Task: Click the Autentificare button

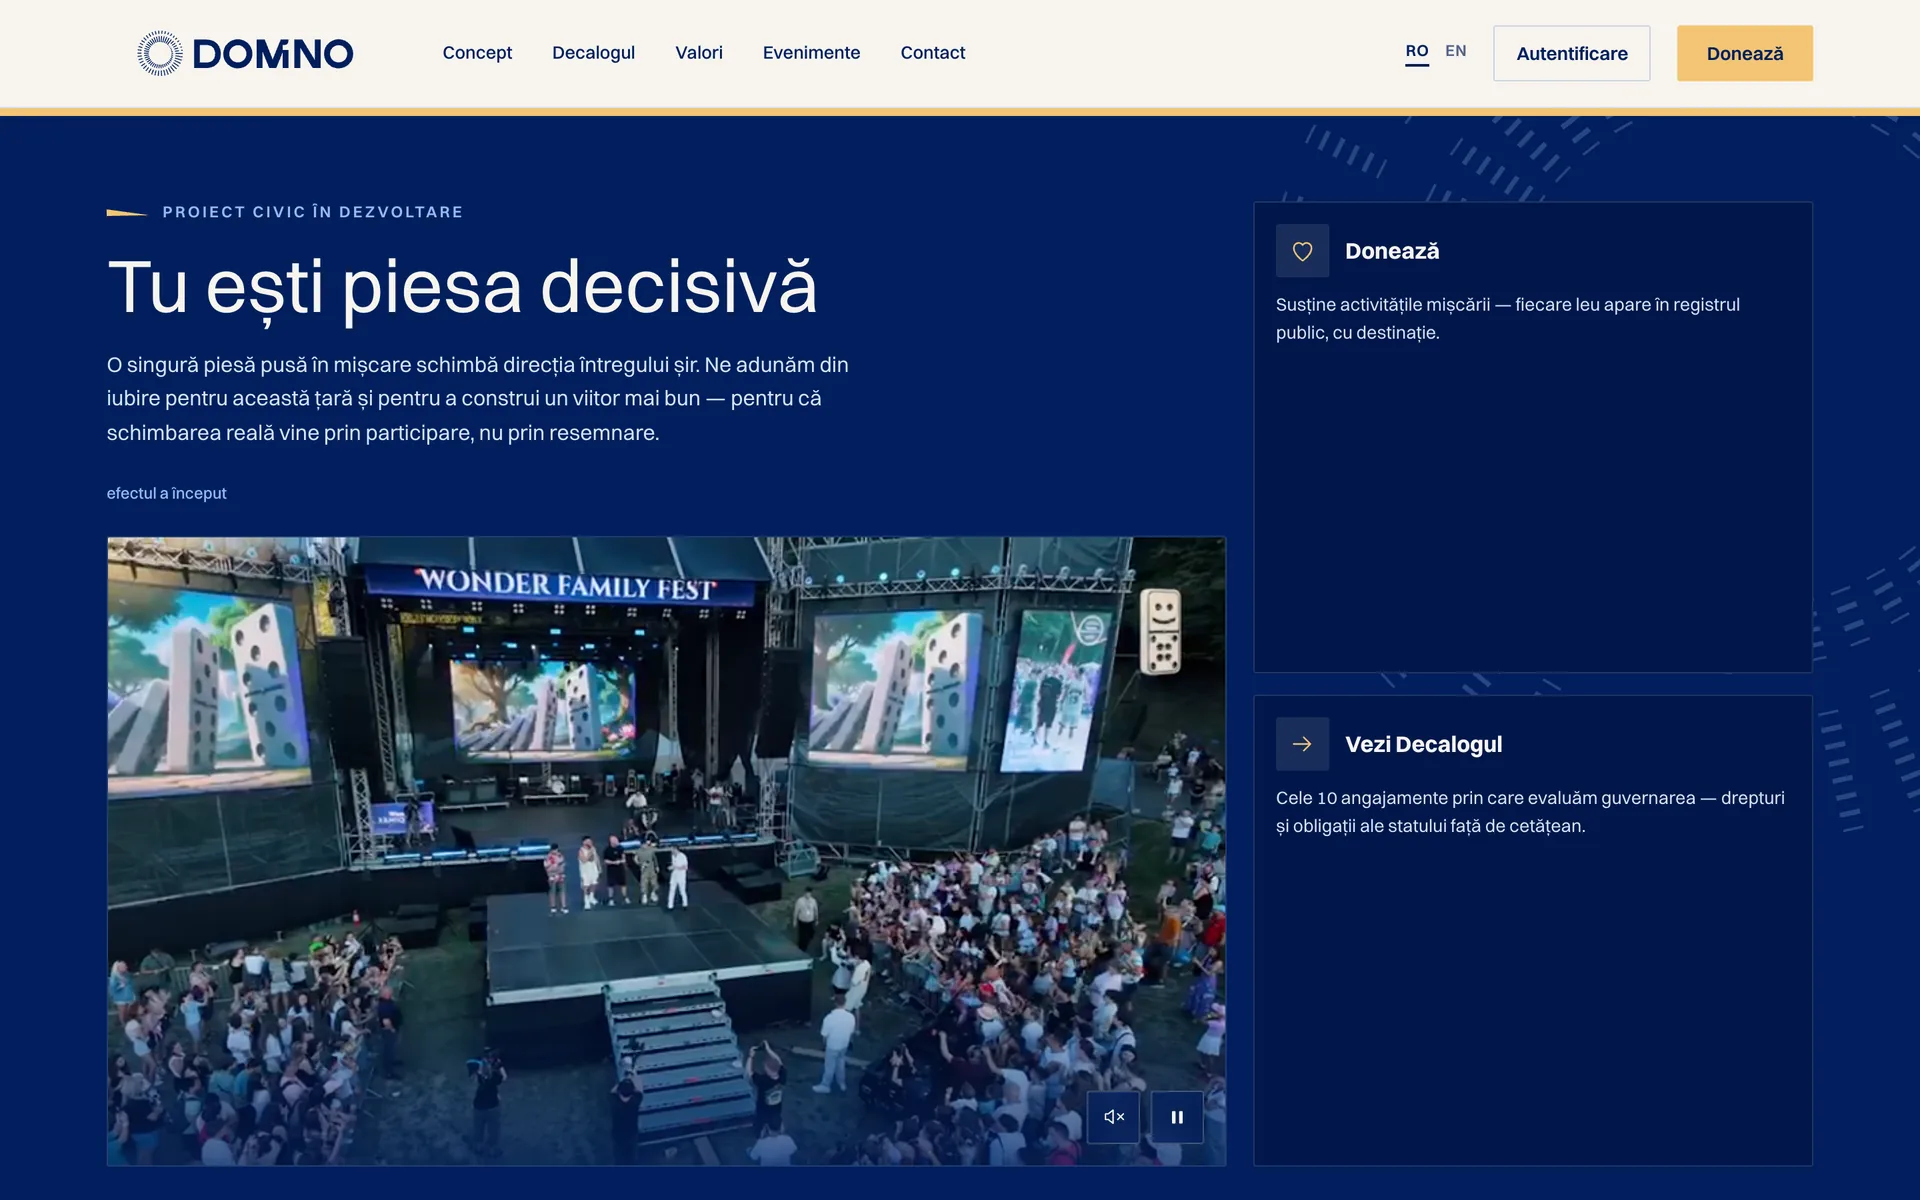Action: tap(1572, 53)
